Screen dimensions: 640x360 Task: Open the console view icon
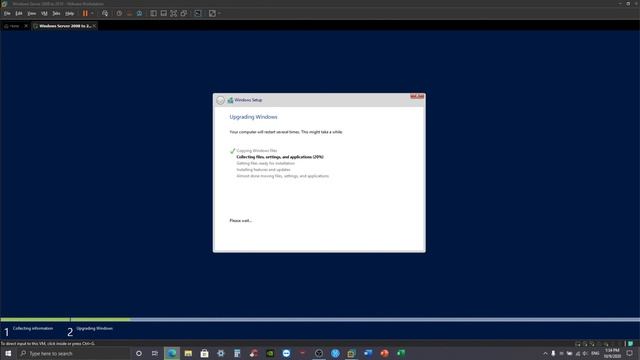point(198,13)
